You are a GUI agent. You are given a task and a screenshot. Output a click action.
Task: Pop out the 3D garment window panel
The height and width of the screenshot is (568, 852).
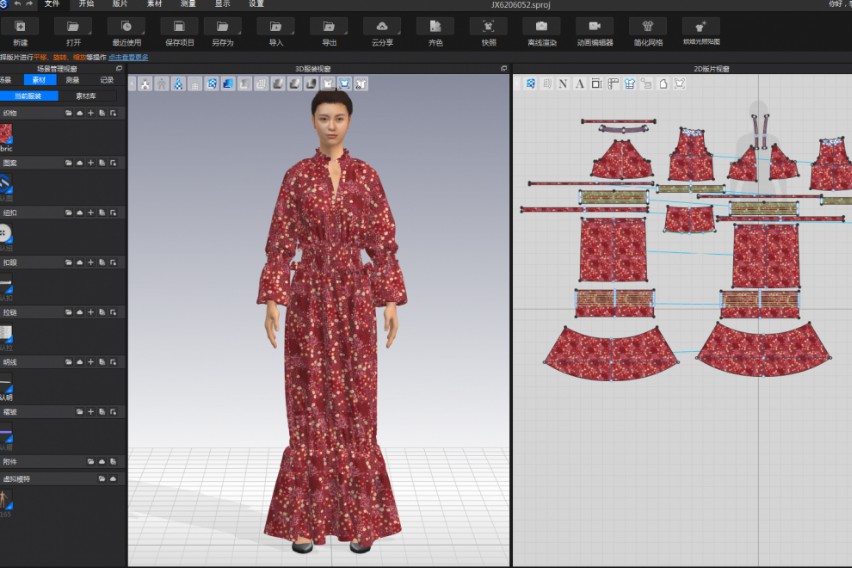[504, 68]
